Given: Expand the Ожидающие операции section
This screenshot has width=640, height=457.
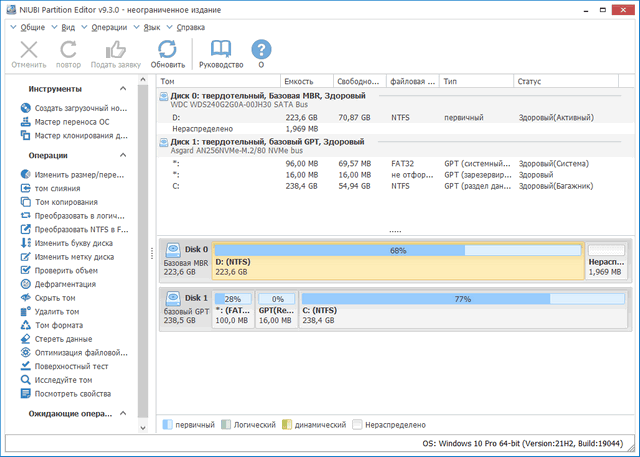Looking at the screenshot, I should [x=124, y=413].
